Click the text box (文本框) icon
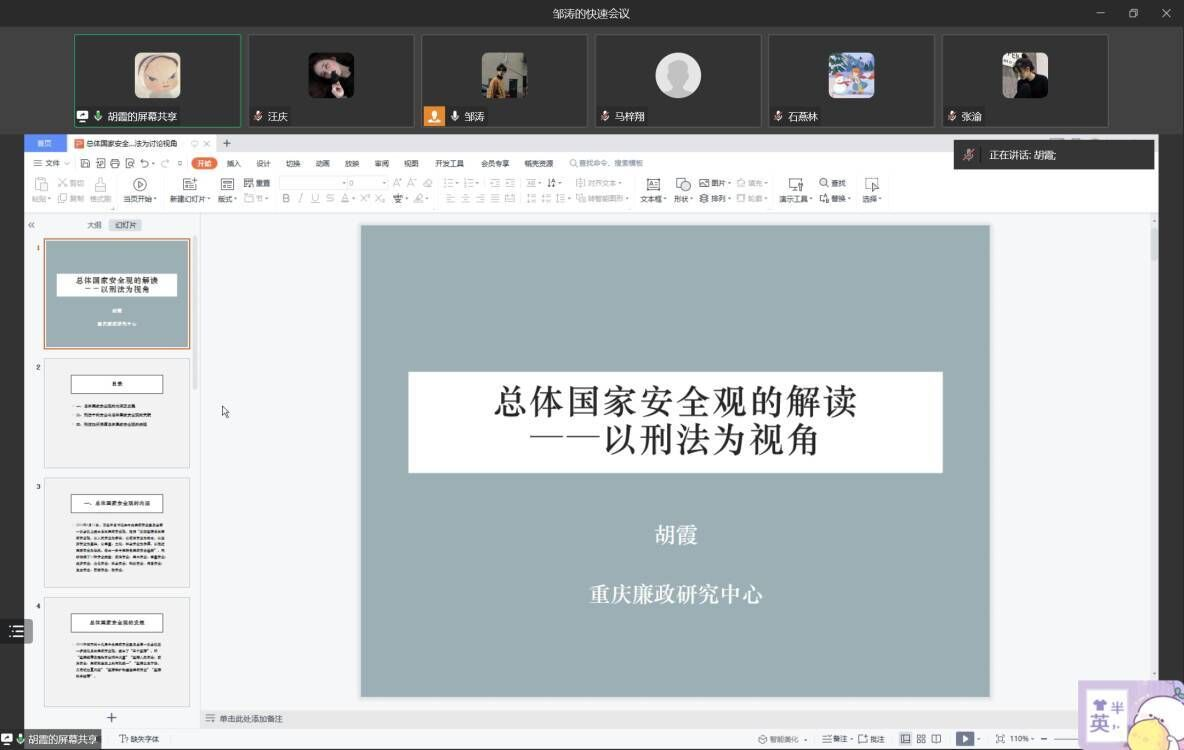 (x=653, y=184)
